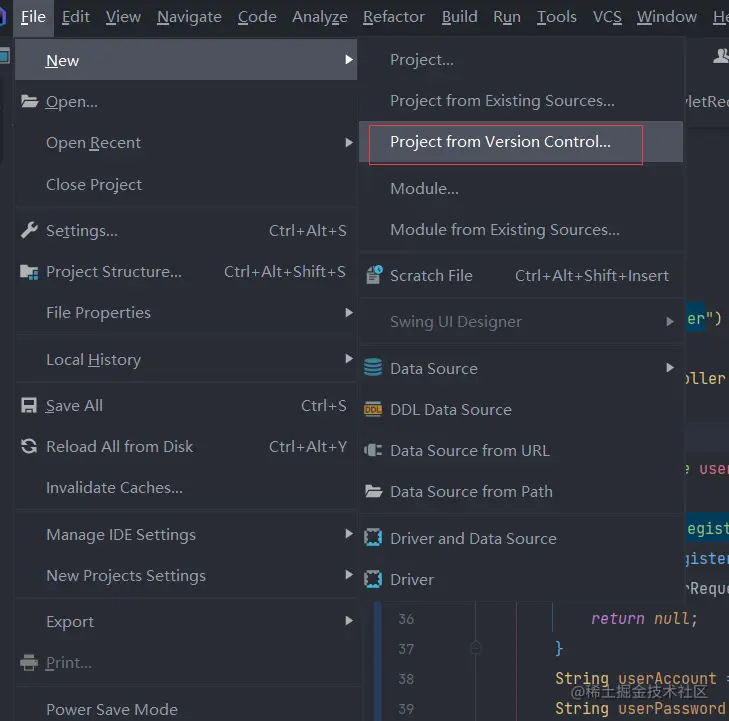Select New Project... entry

pos(521,60)
